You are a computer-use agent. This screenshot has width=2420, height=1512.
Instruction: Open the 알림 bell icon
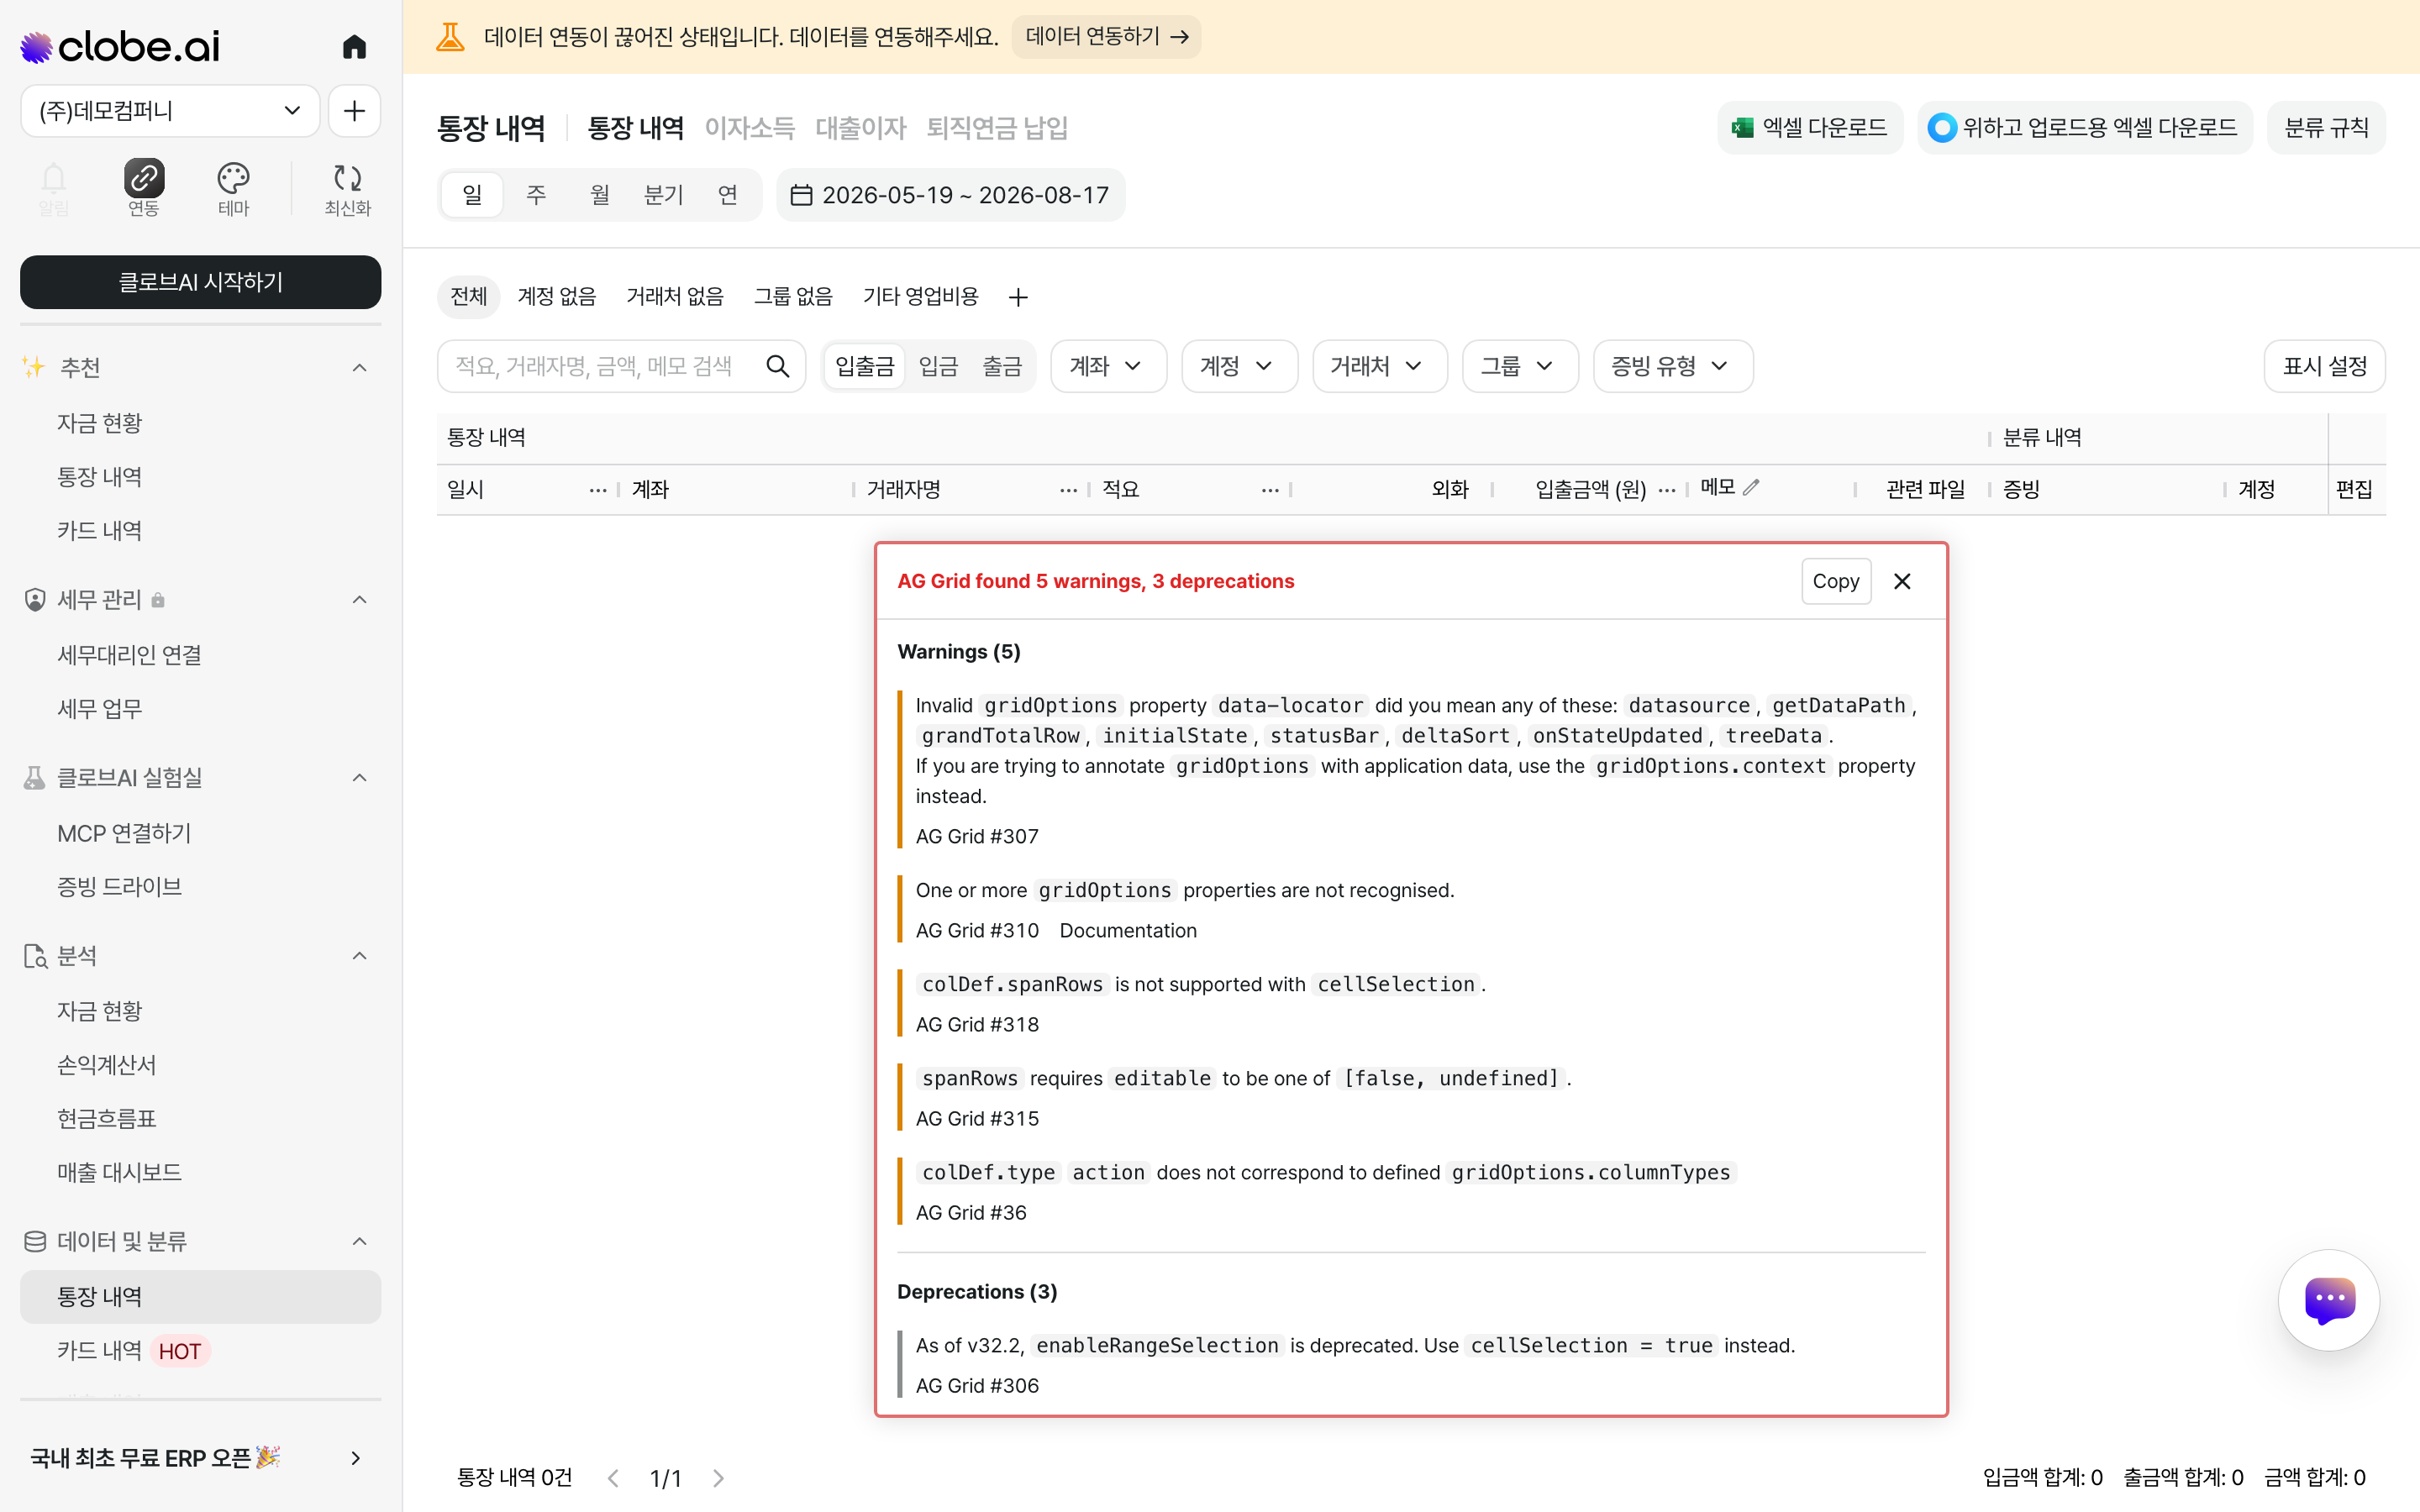pyautogui.click(x=54, y=189)
